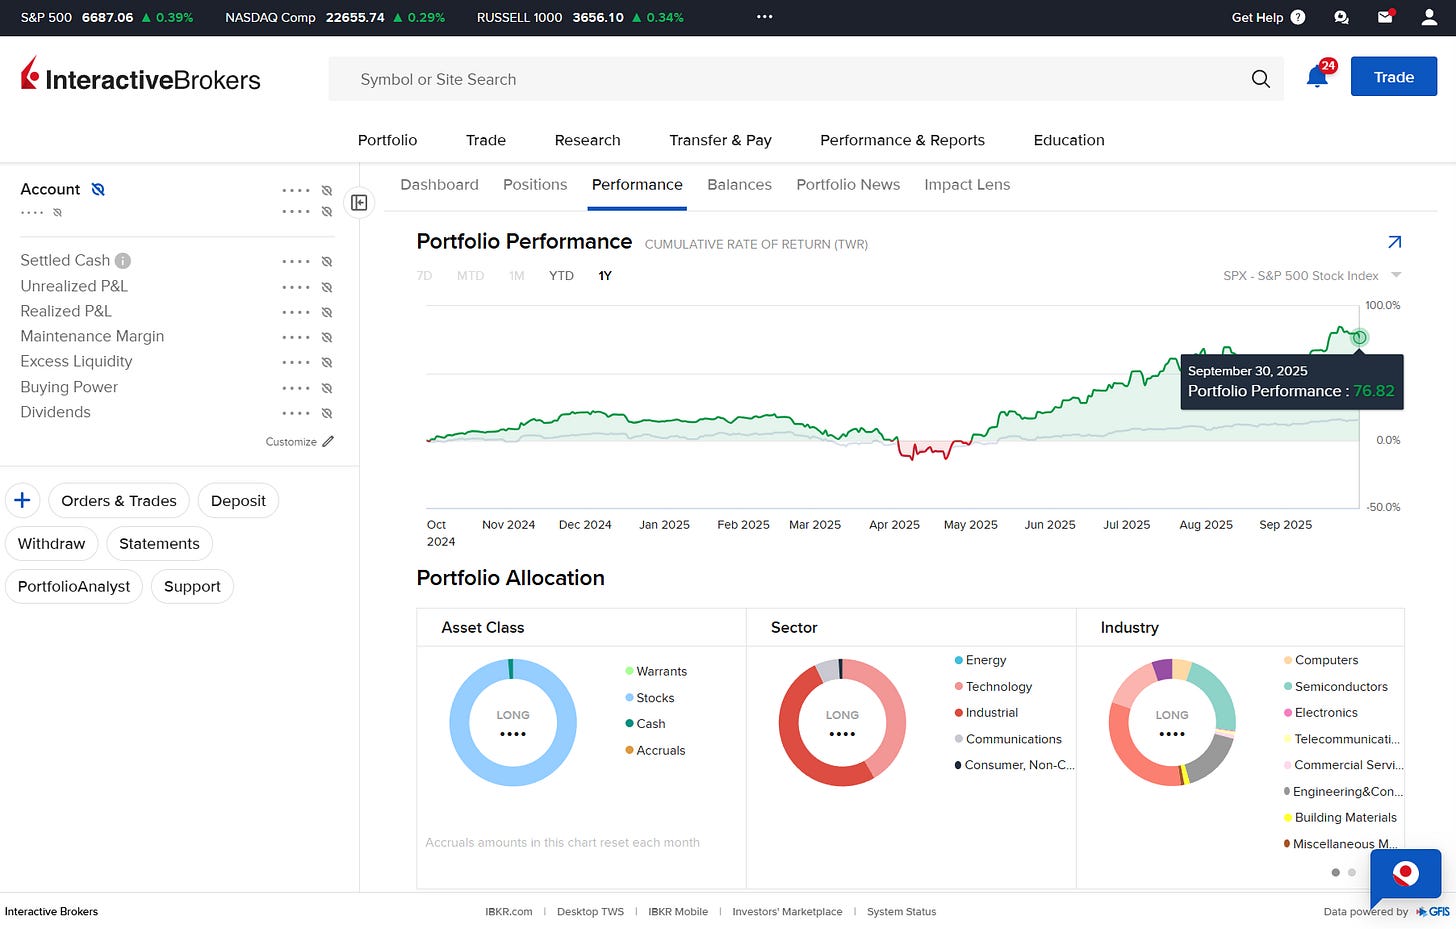1456x929 pixels.
Task: Open the Transfer & Pay menu
Action: (x=720, y=140)
